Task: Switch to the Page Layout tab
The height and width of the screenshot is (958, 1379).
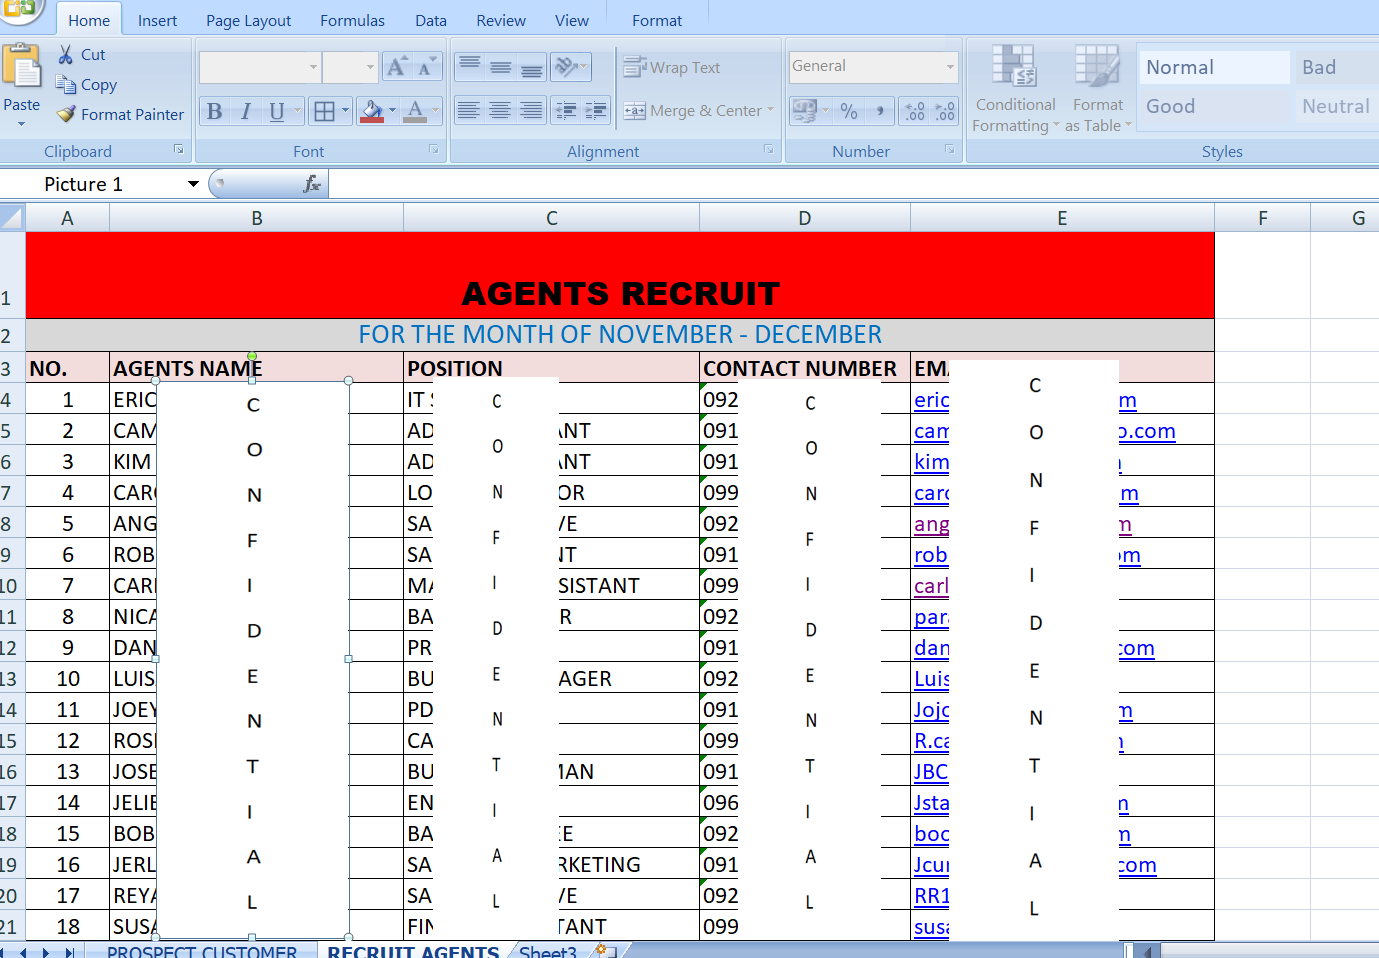Action: tap(248, 20)
